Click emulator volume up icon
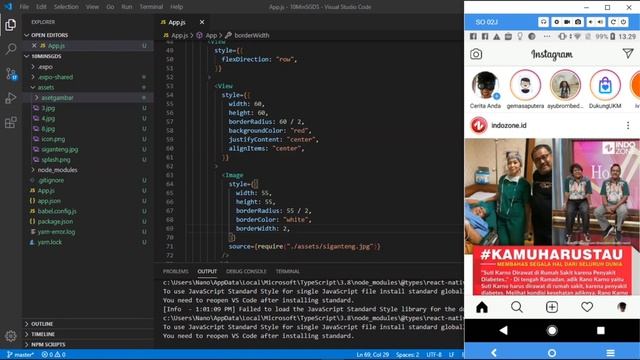Image resolution: width=640 pixels, height=360 pixels. coord(600,22)
